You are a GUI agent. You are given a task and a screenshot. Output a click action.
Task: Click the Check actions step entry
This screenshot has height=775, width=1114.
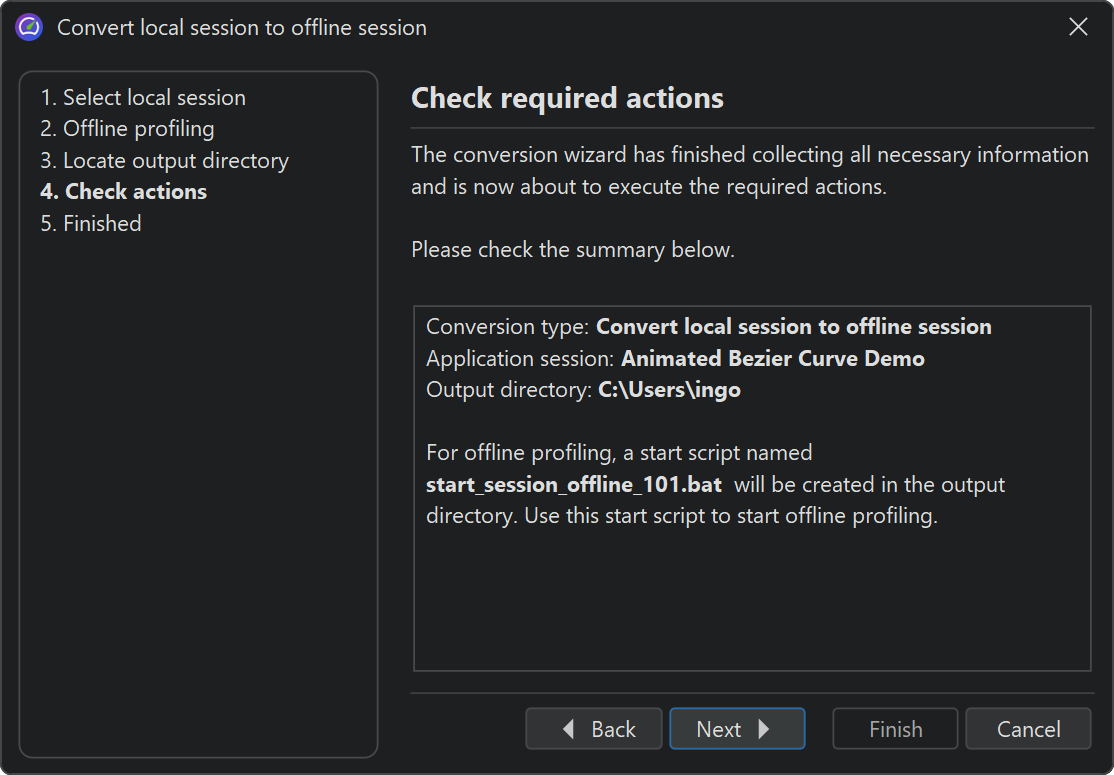coord(123,192)
